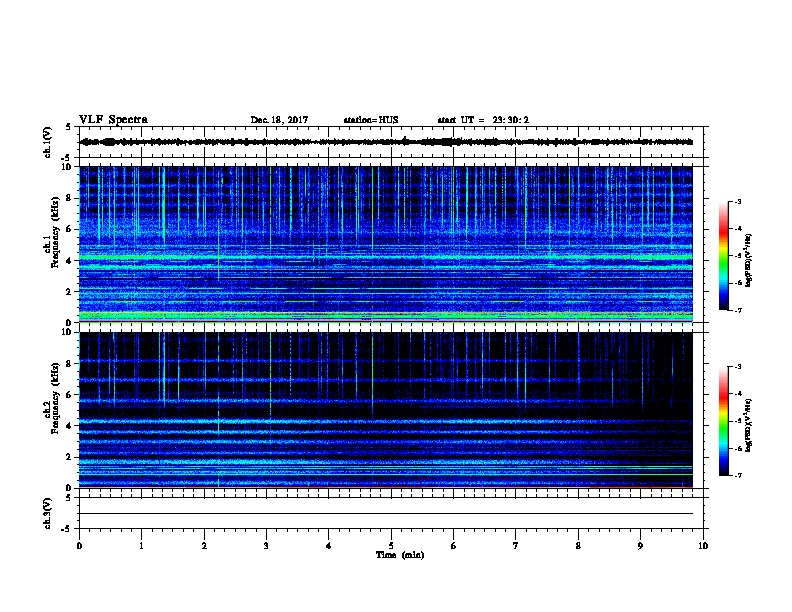
Task: Click the ch.2 colorbar unit label text
Action: coord(749,426)
